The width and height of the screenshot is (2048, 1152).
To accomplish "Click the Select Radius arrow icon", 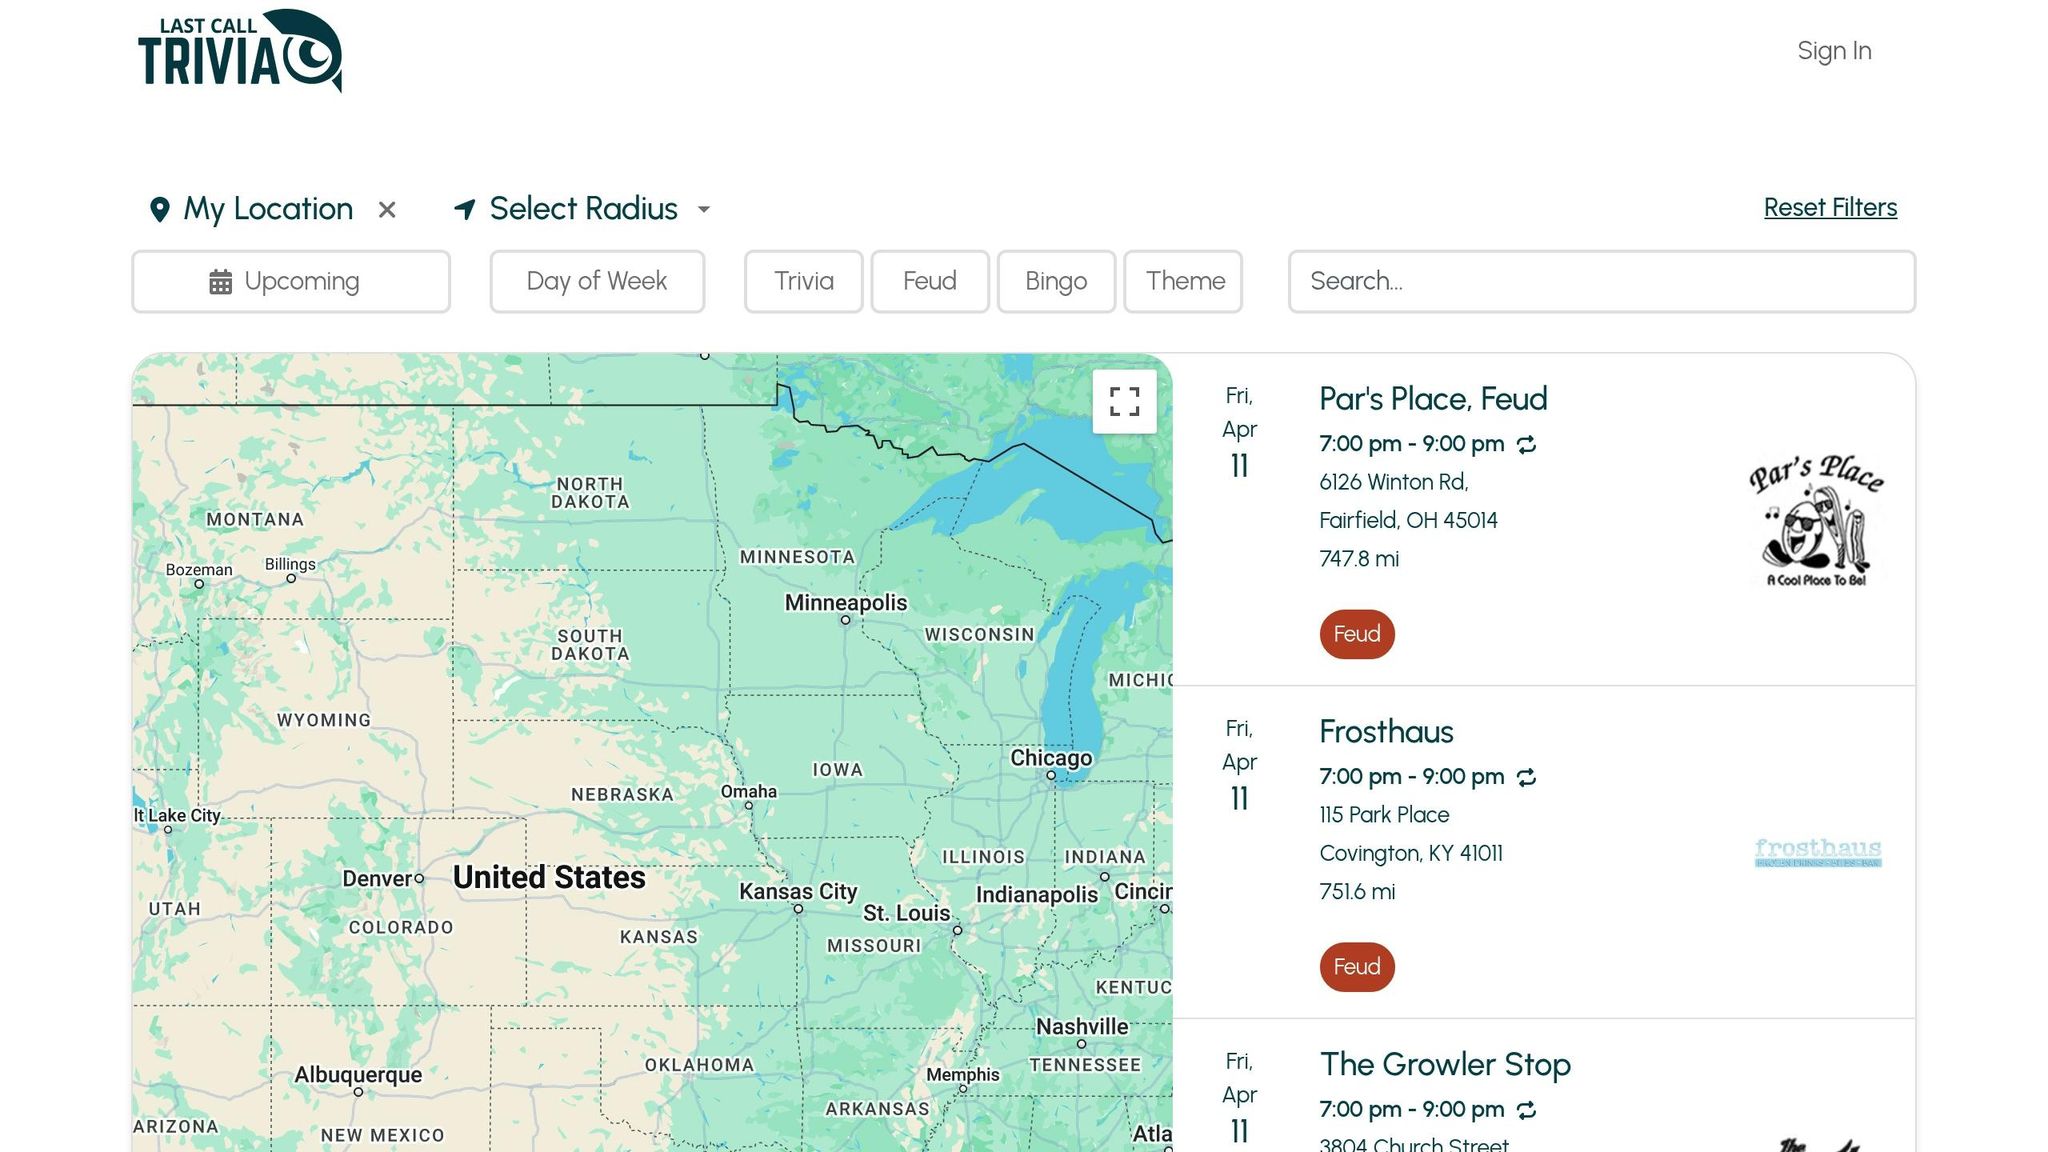I will pos(464,209).
